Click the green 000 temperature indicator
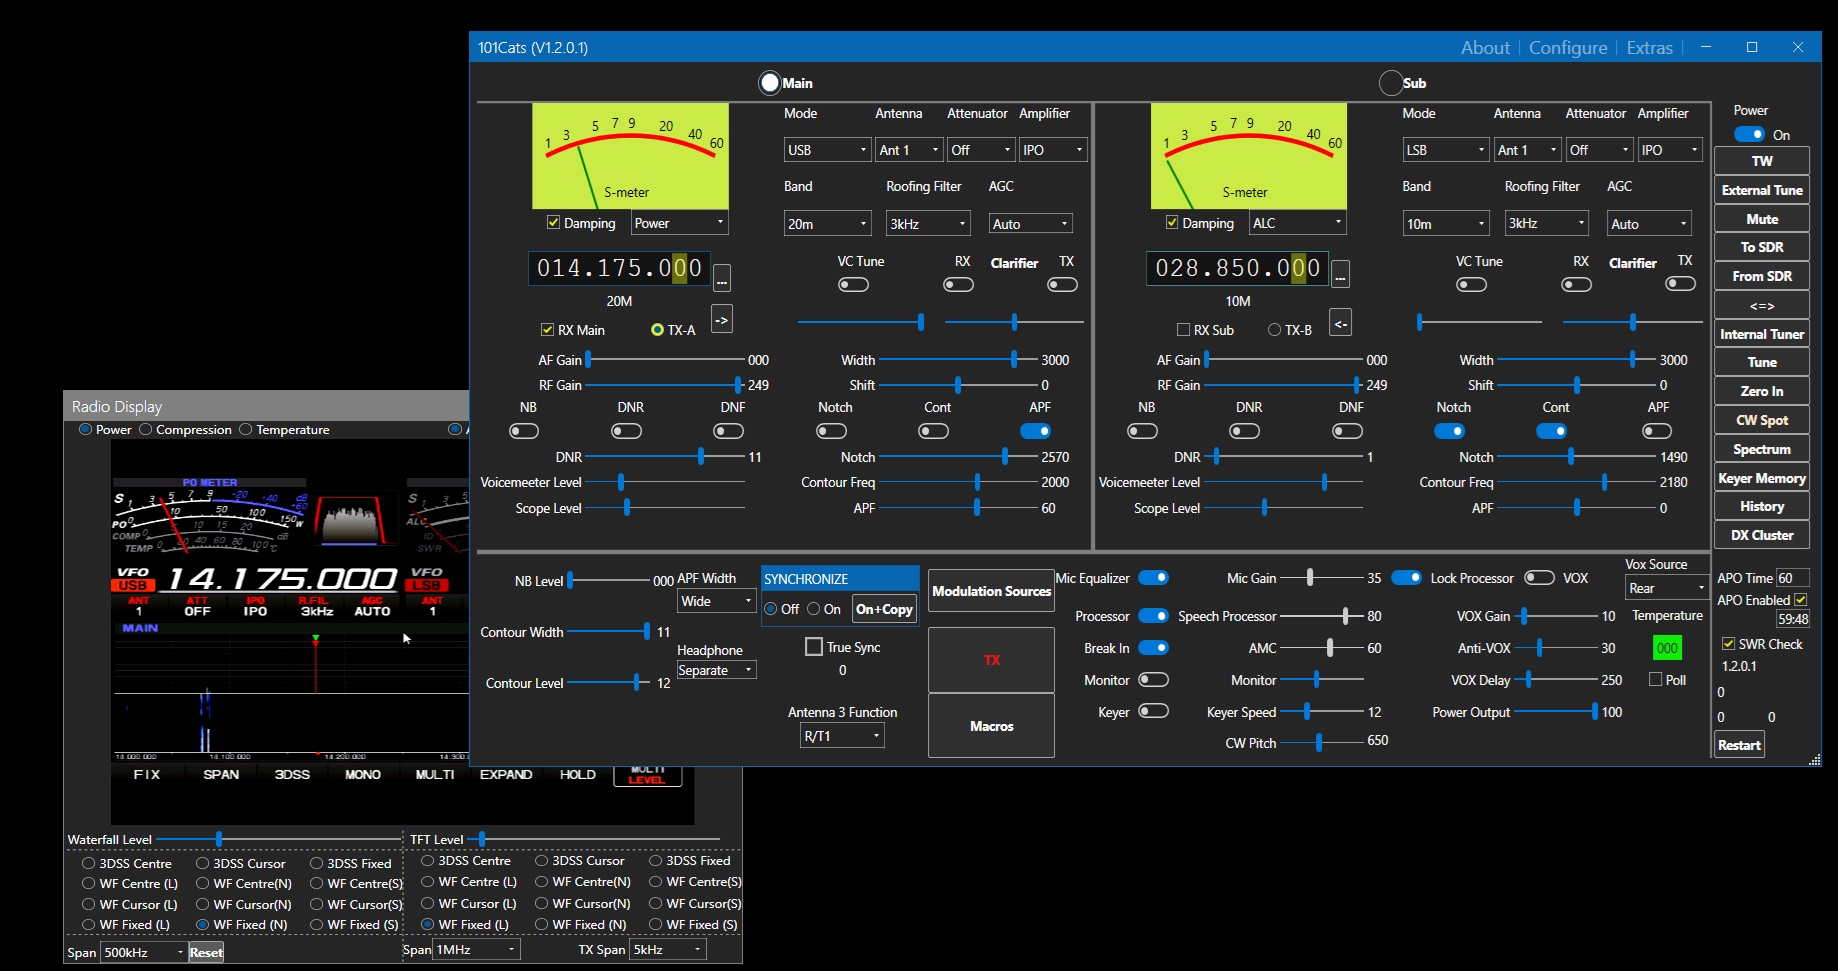The height and width of the screenshot is (971, 1838). [x=1667, y=648]
